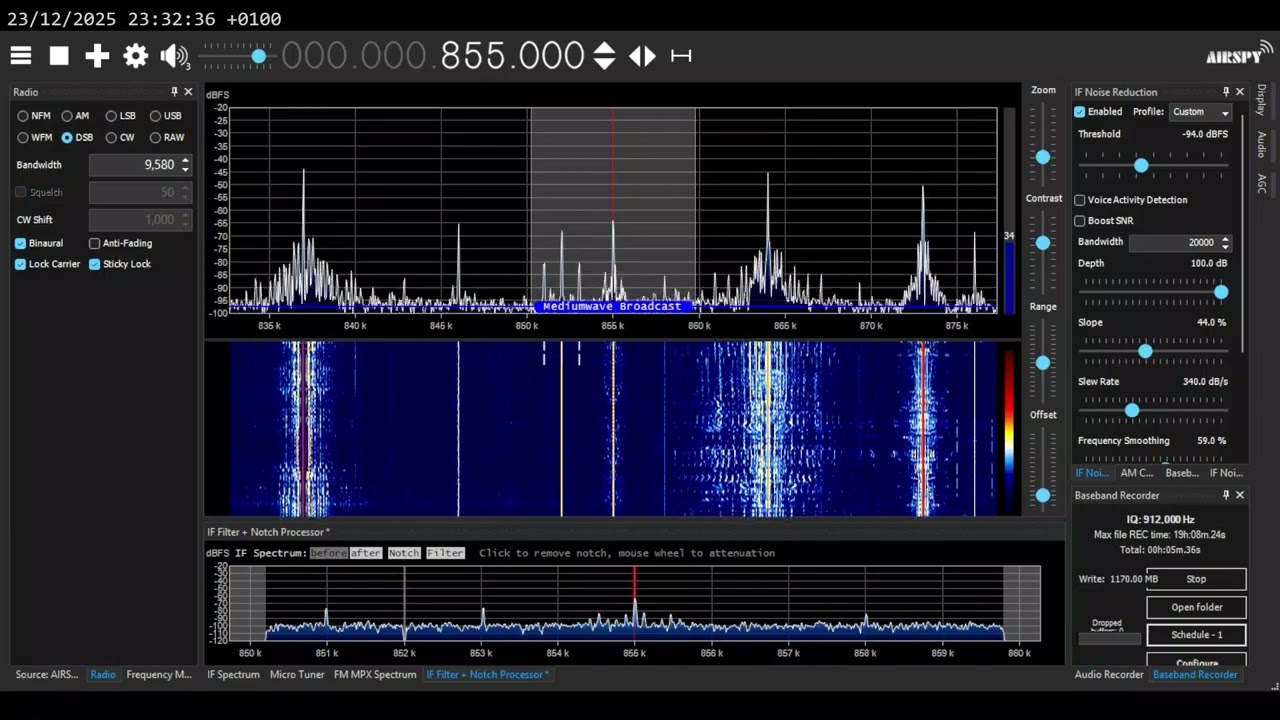This screenshot has height=720, width=1280.
Task: Open the AGC side tab
Action: 1262,184
